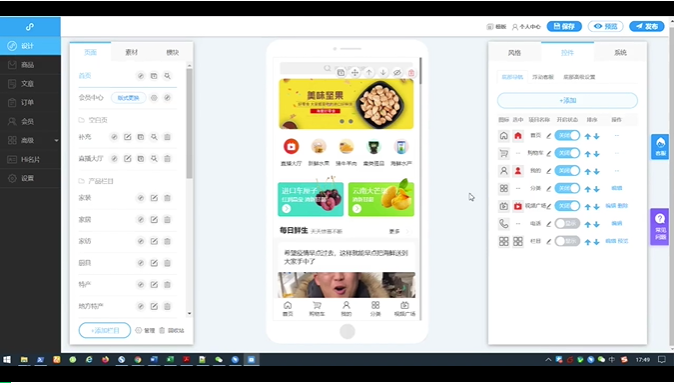Screen dimensions: 674x385
Task: Click the +添加 button in controls panel
Action: point(567,101)
